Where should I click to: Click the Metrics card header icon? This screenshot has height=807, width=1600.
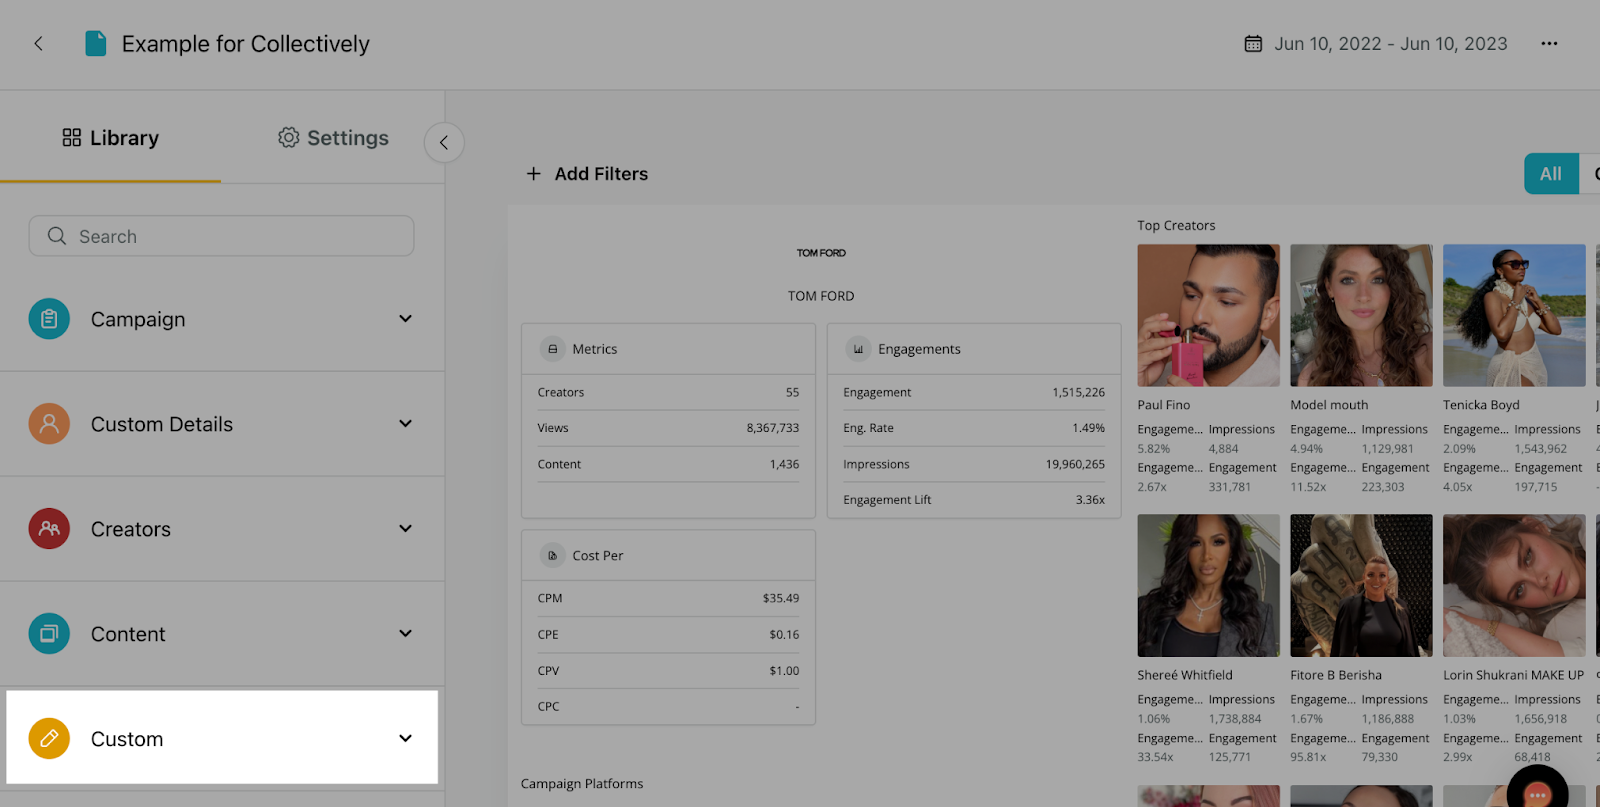point(553,349)
